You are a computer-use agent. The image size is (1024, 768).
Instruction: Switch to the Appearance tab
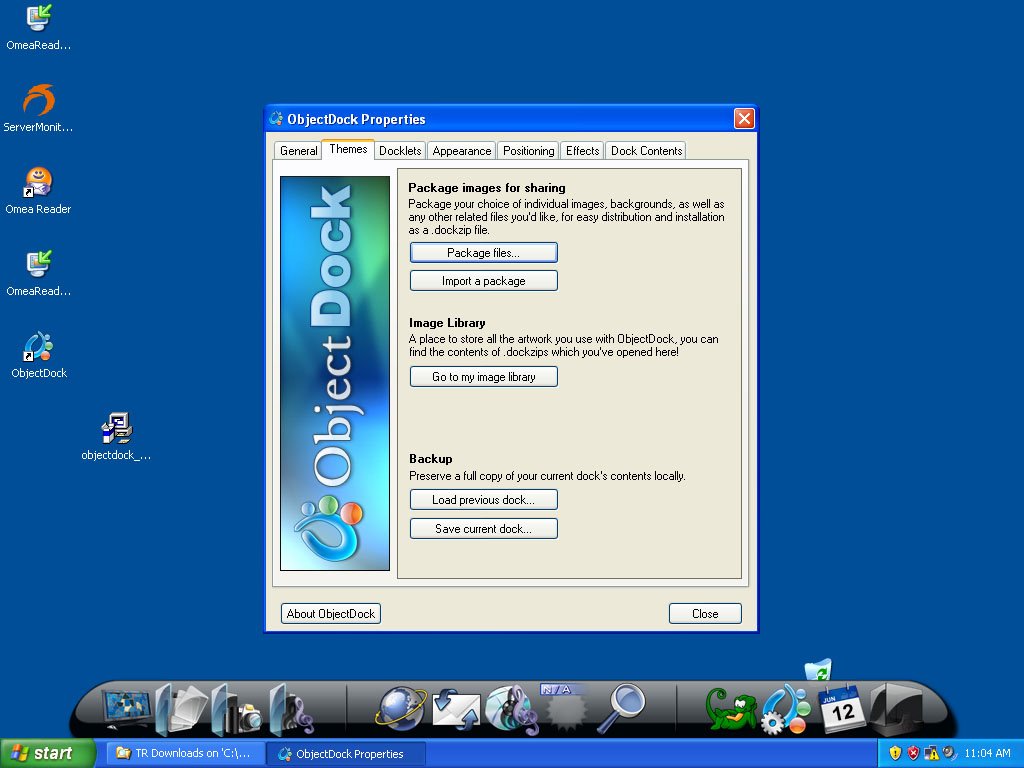pyautogui.click(x=461, y=150)
